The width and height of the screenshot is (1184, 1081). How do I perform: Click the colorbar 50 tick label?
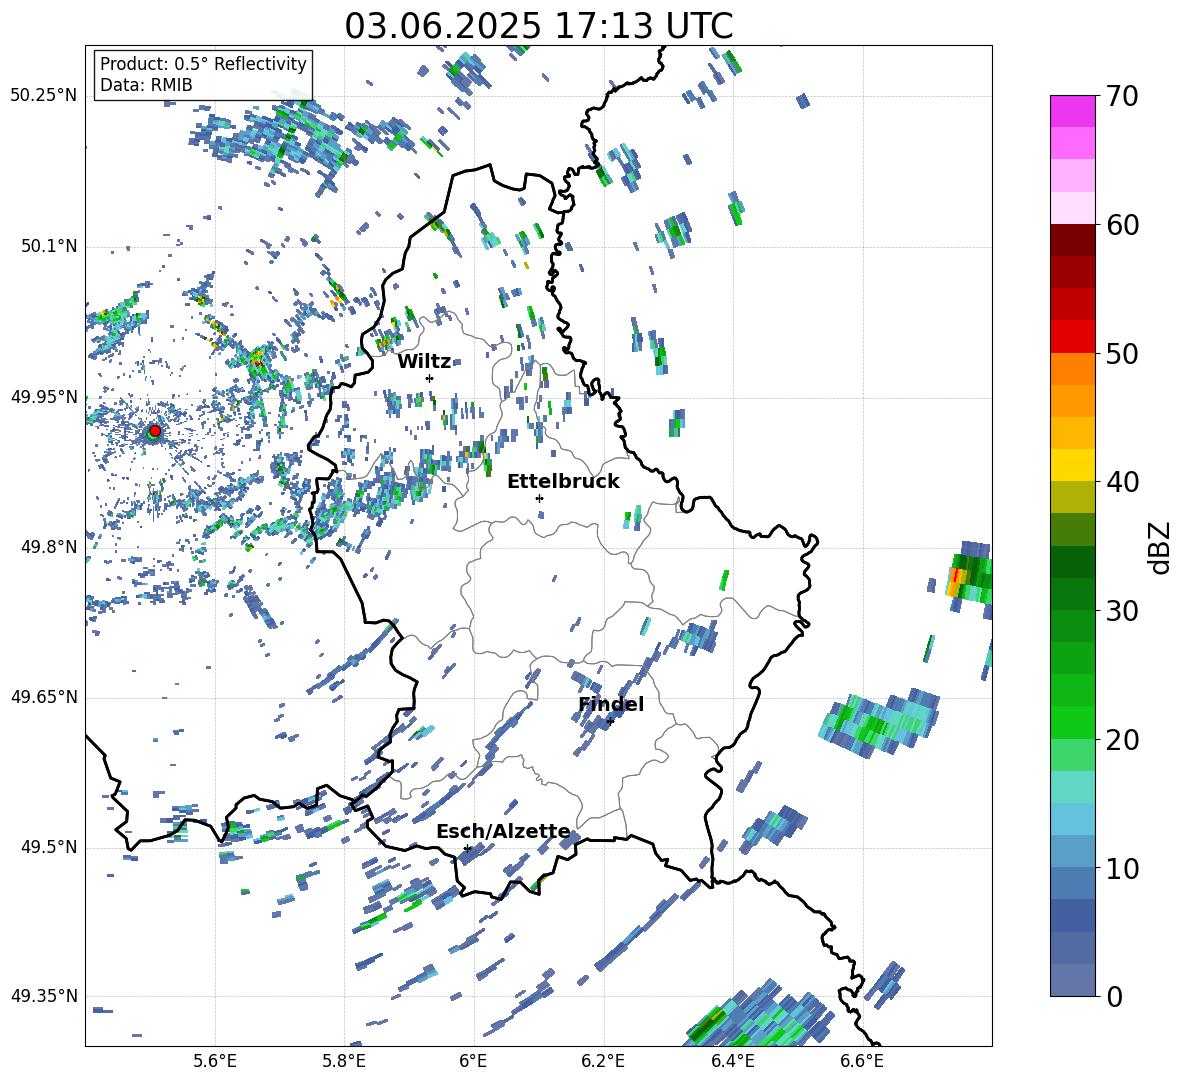coord(1123,353)
